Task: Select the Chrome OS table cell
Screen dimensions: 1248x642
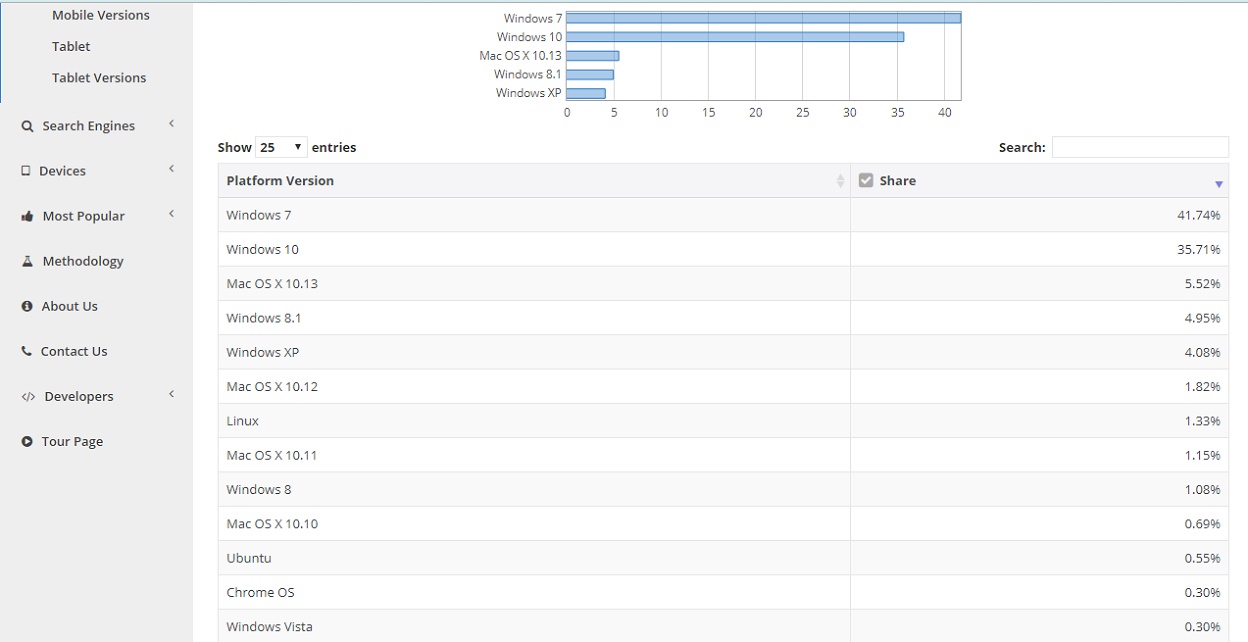Action: pos(534,592)
